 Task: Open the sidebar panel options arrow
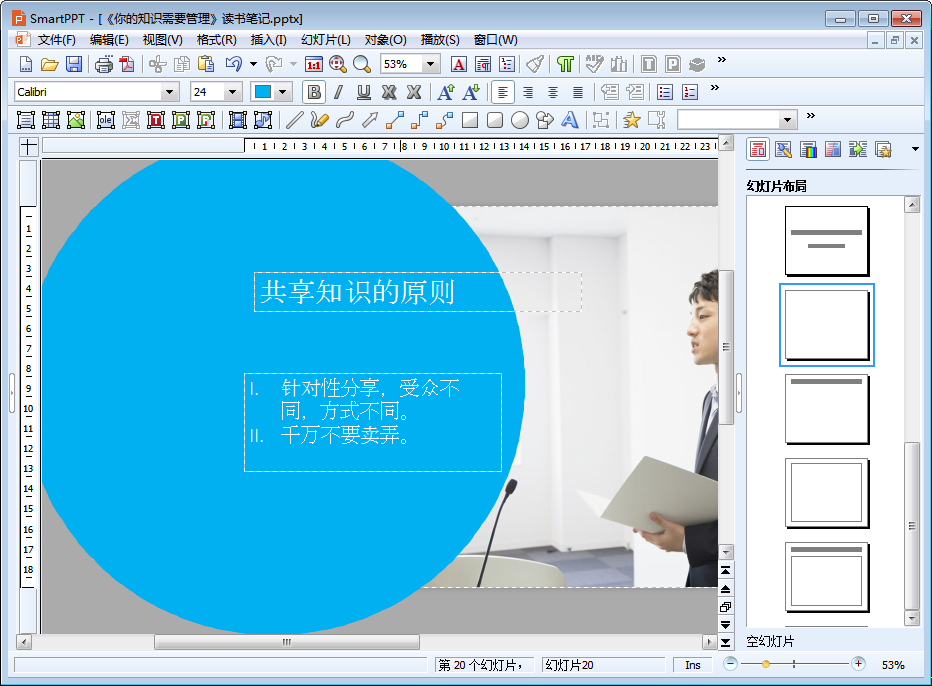tap(915, 149)
